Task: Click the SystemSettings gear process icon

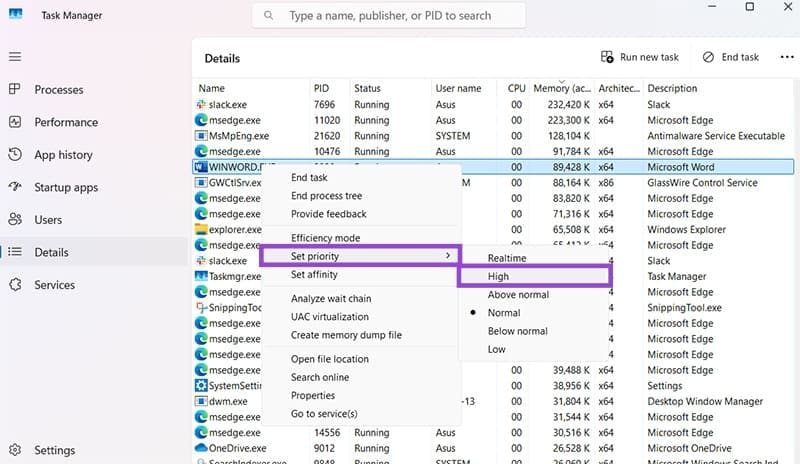Action: pyautogui.click(x=201, y=385)
